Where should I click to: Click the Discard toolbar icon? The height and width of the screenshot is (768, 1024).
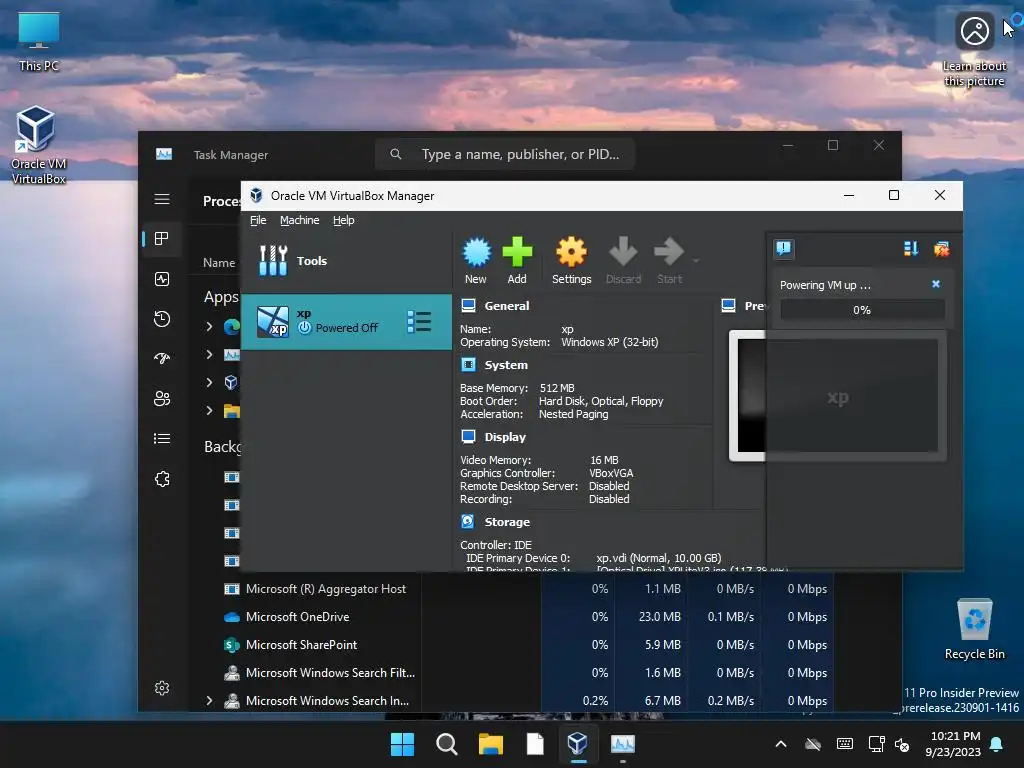coord(623,260)
